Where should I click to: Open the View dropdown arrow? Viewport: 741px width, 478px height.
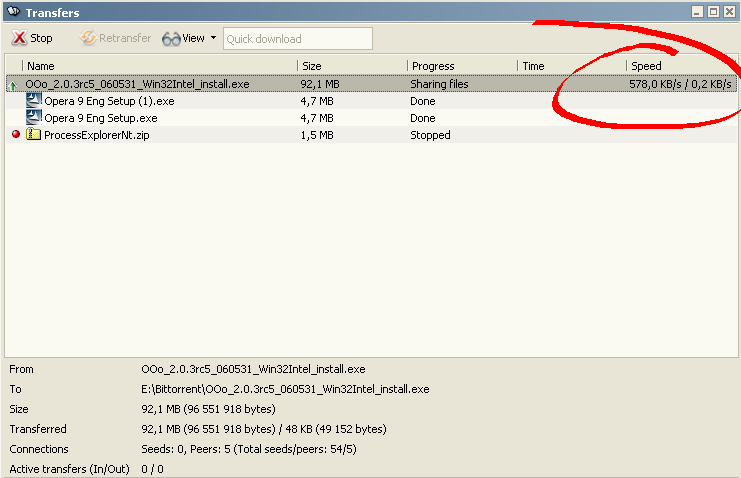214,38
